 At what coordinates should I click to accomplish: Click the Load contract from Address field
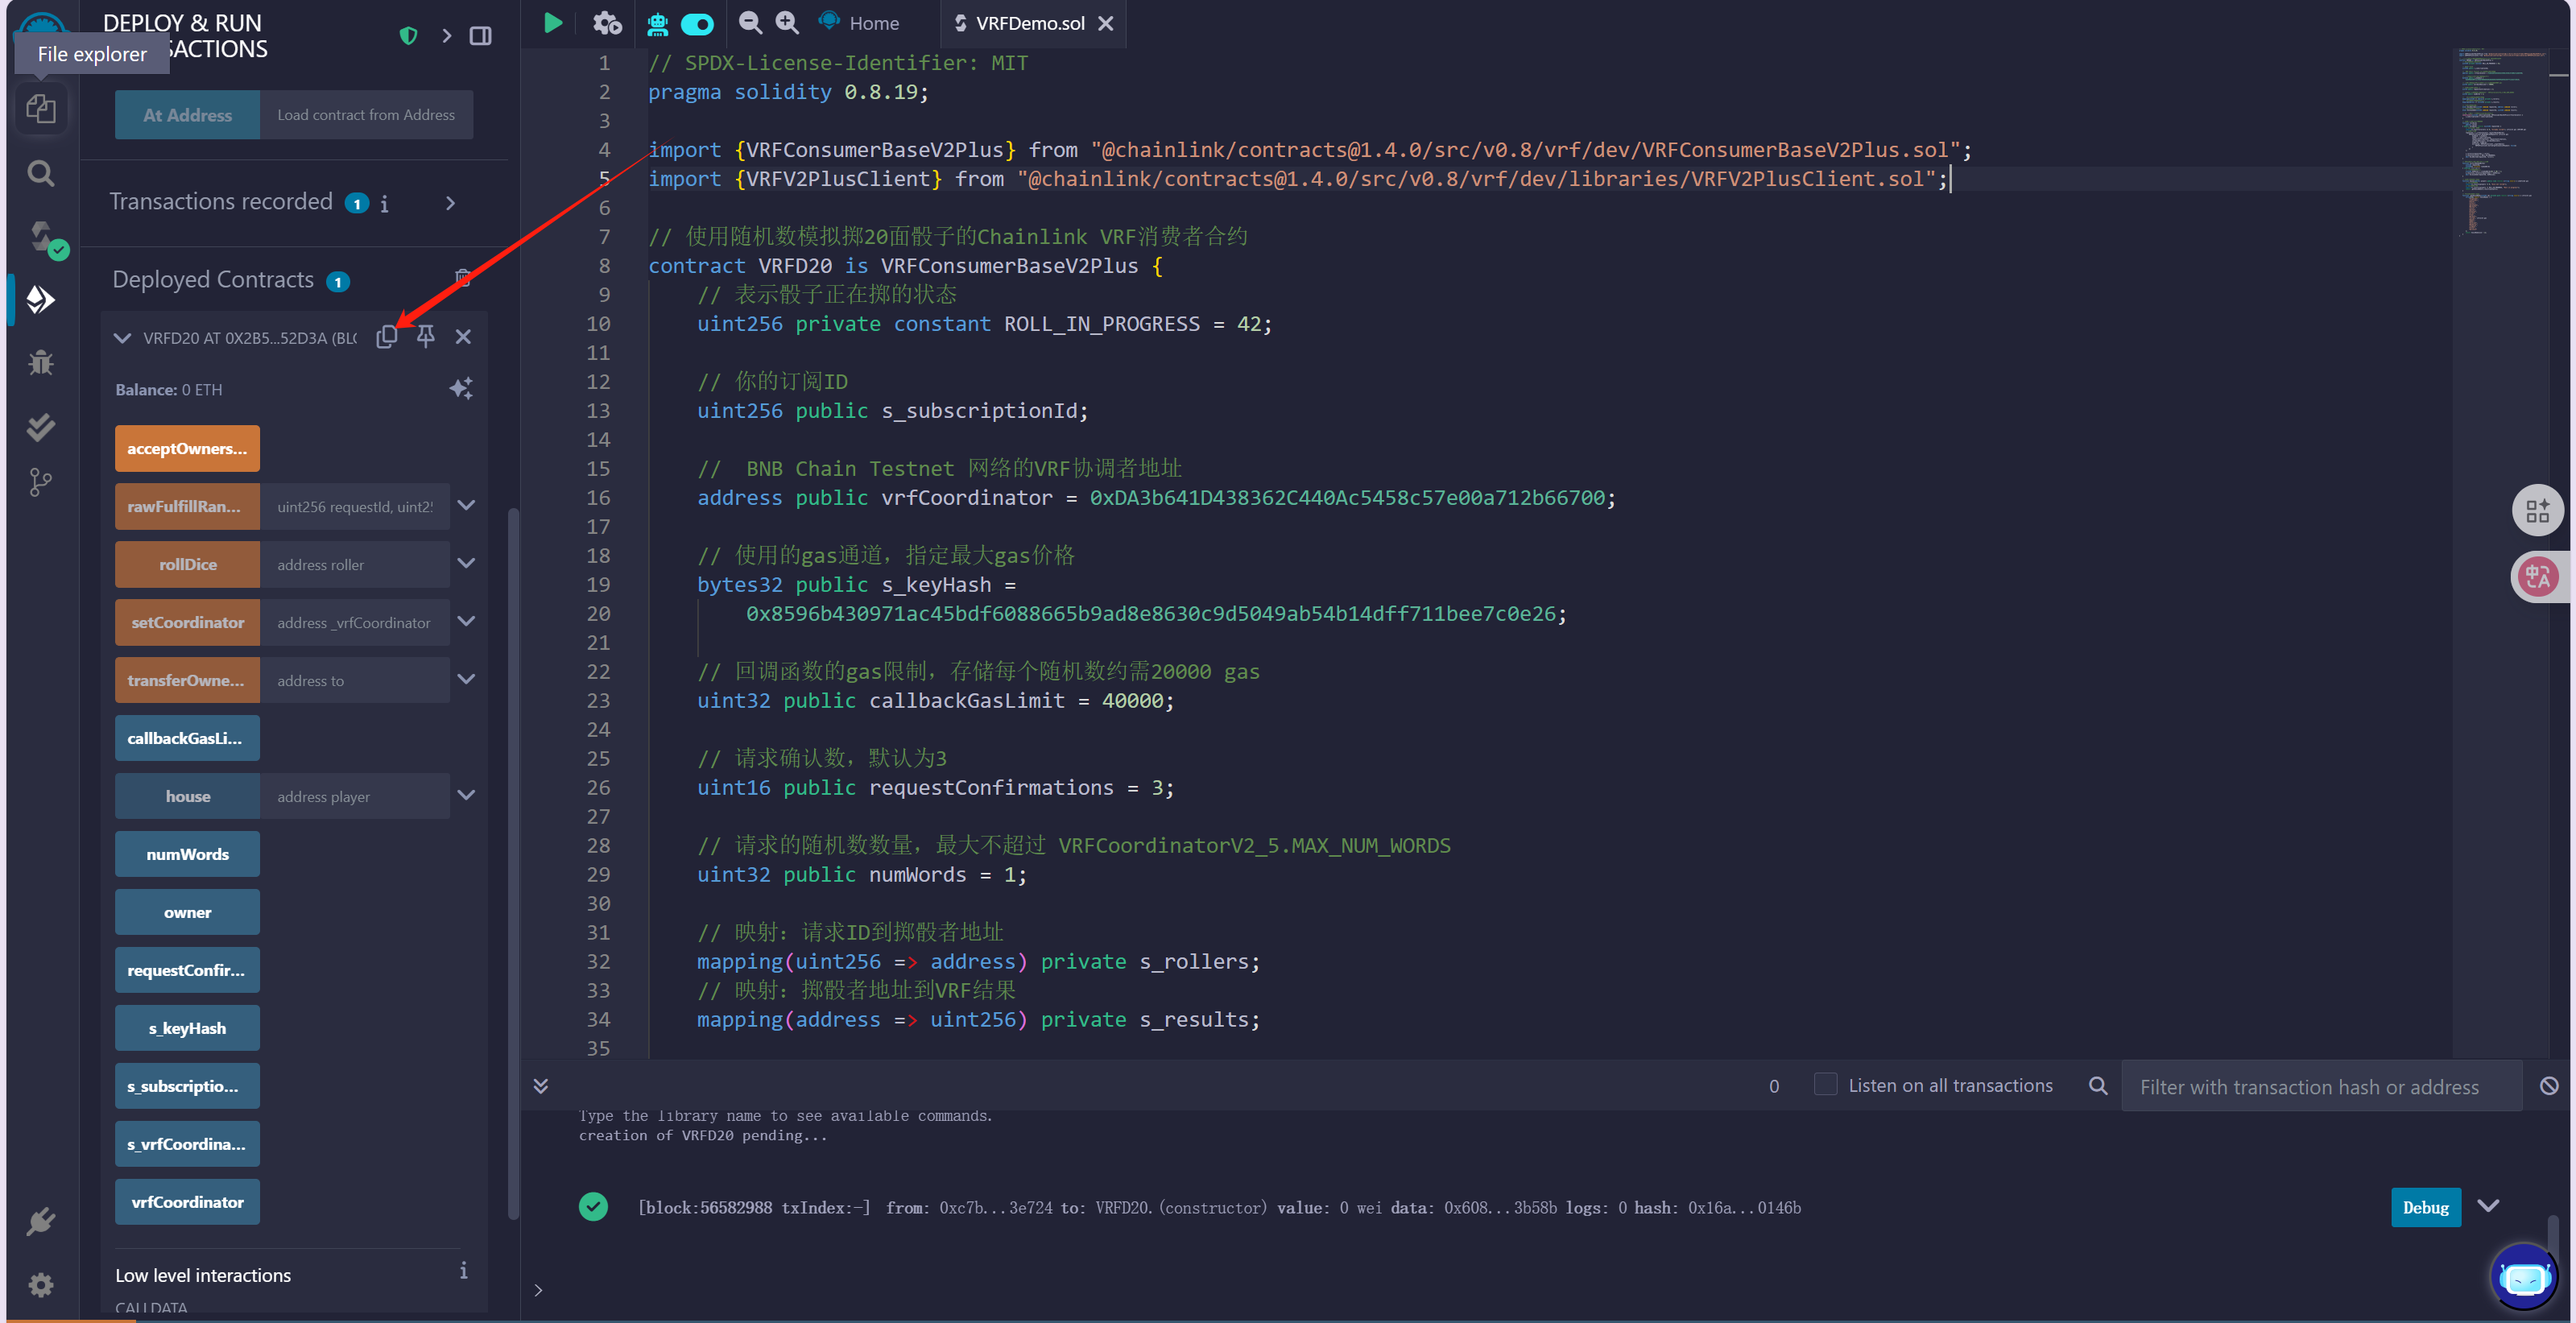tap(366, 115)
